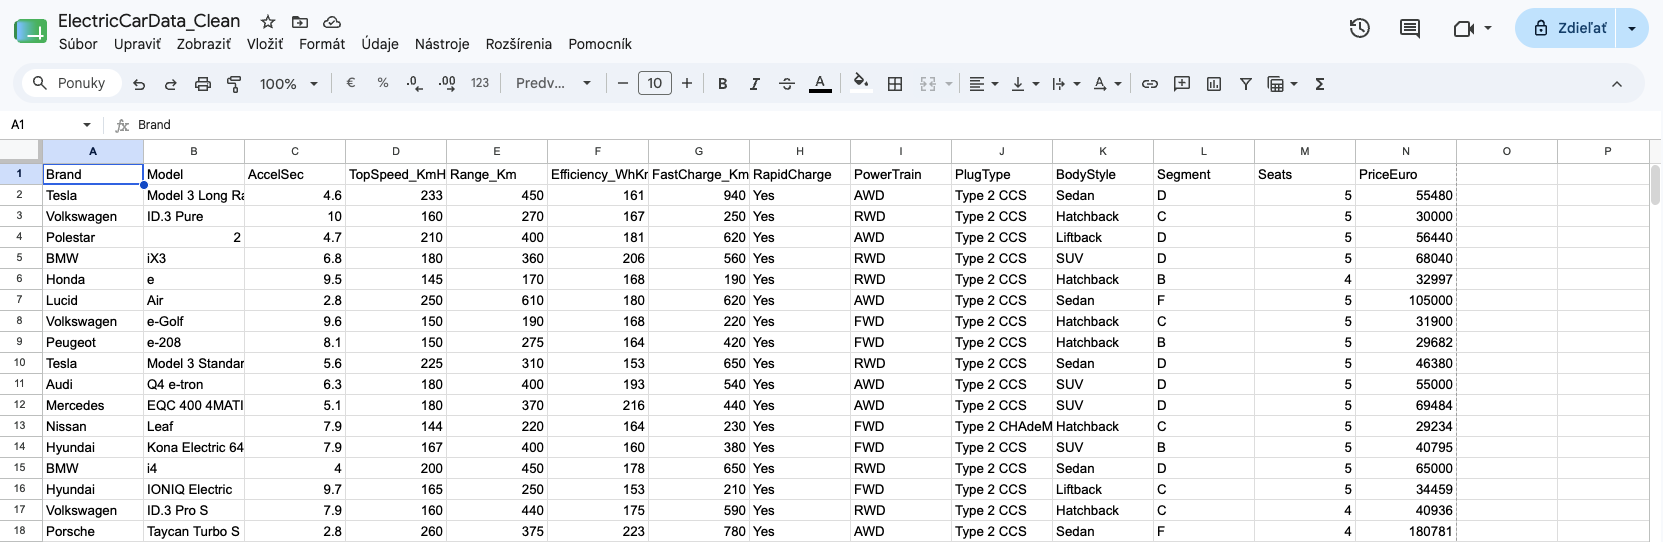Viewport: 1663px width, 542px height.
Task: Open the comments panel icon
Action: click(1410, 28)
